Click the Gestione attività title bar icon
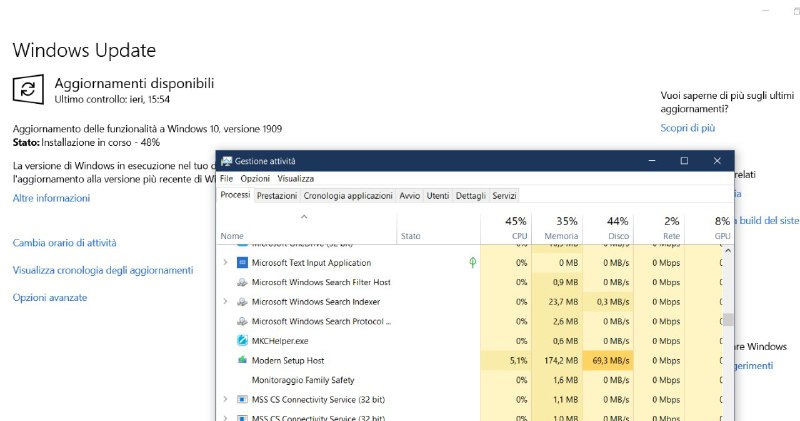Viewport: 800px width, 421px height. tap(226, 161)
